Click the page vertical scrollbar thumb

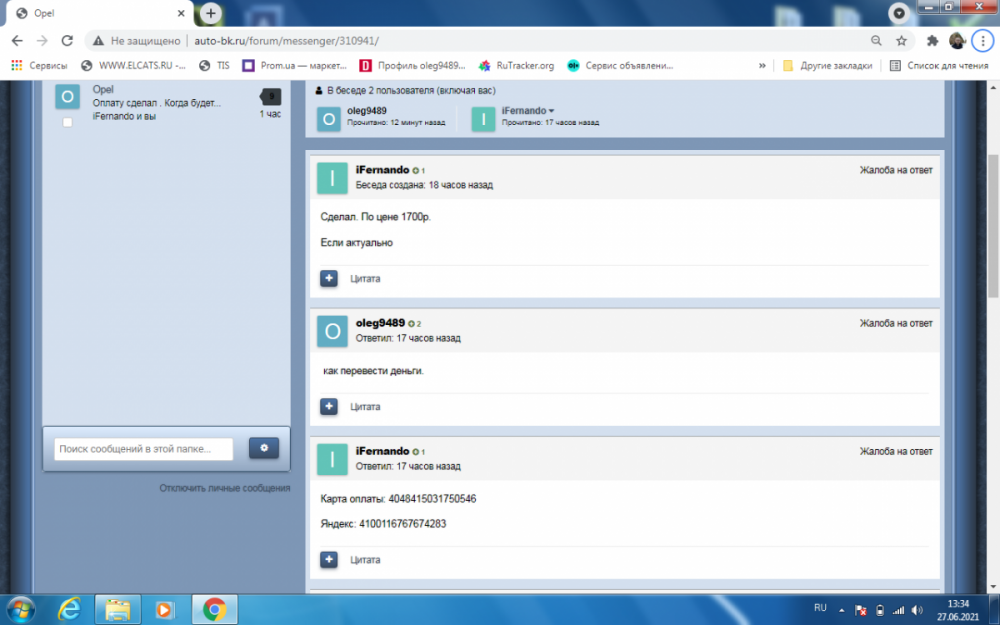[993, 225]
